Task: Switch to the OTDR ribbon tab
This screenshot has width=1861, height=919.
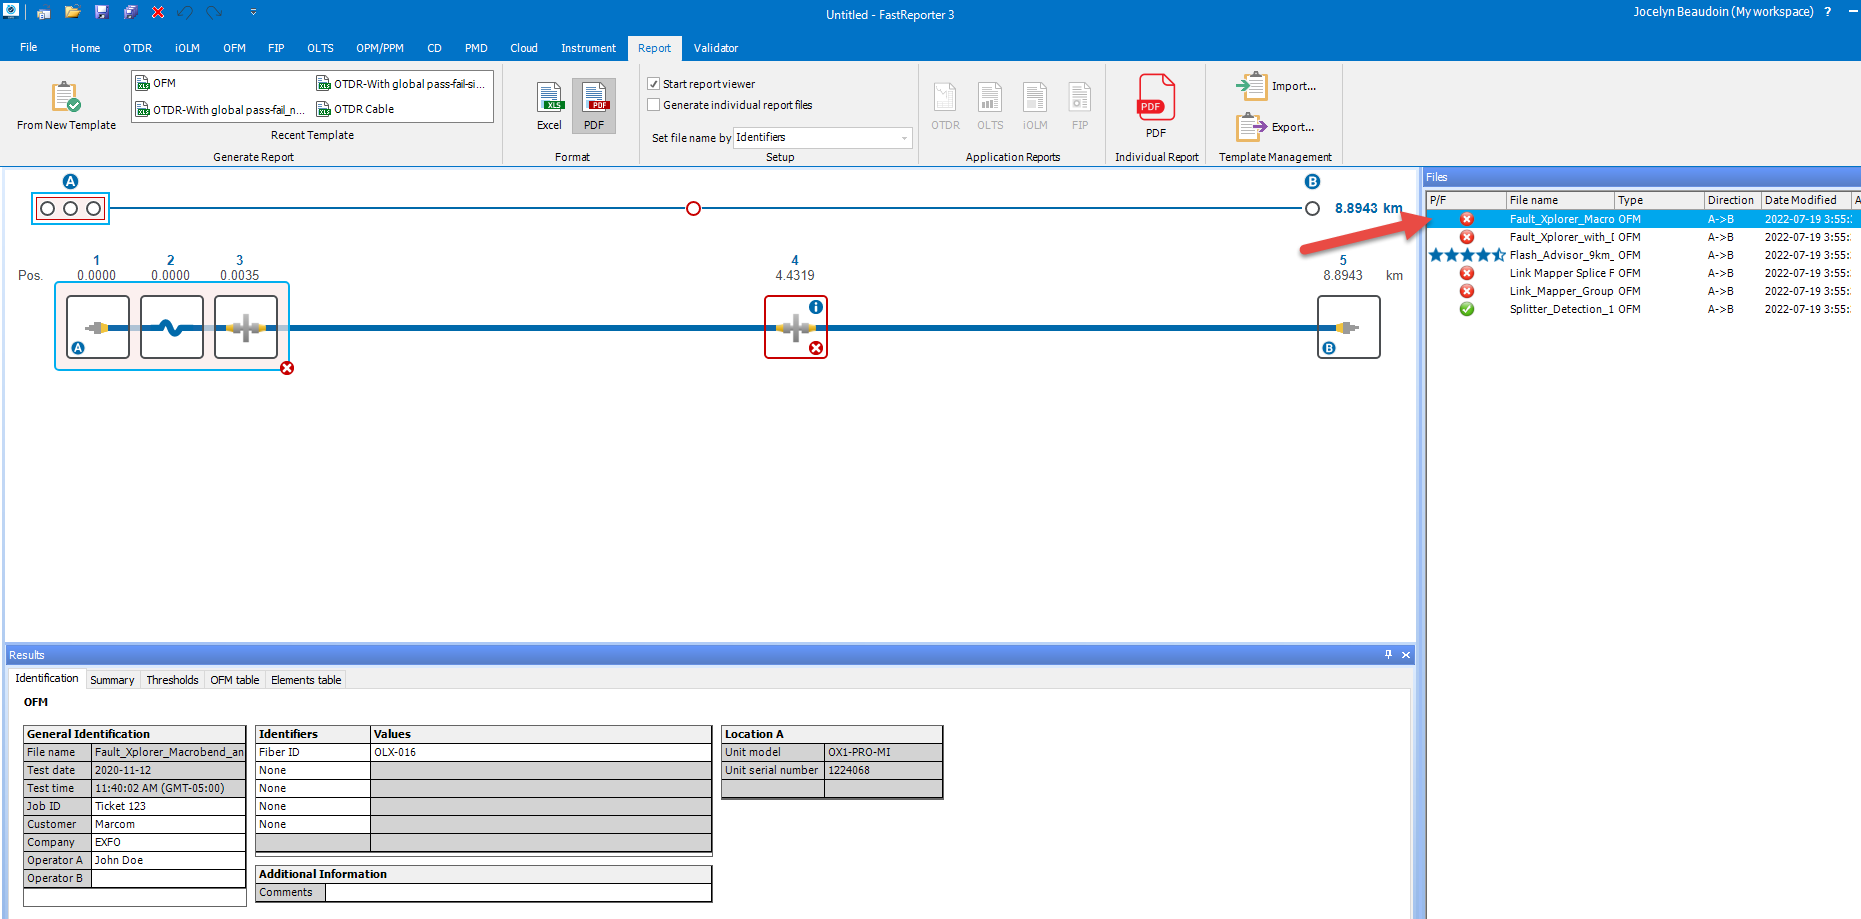Action: click(x=138, y=48)
